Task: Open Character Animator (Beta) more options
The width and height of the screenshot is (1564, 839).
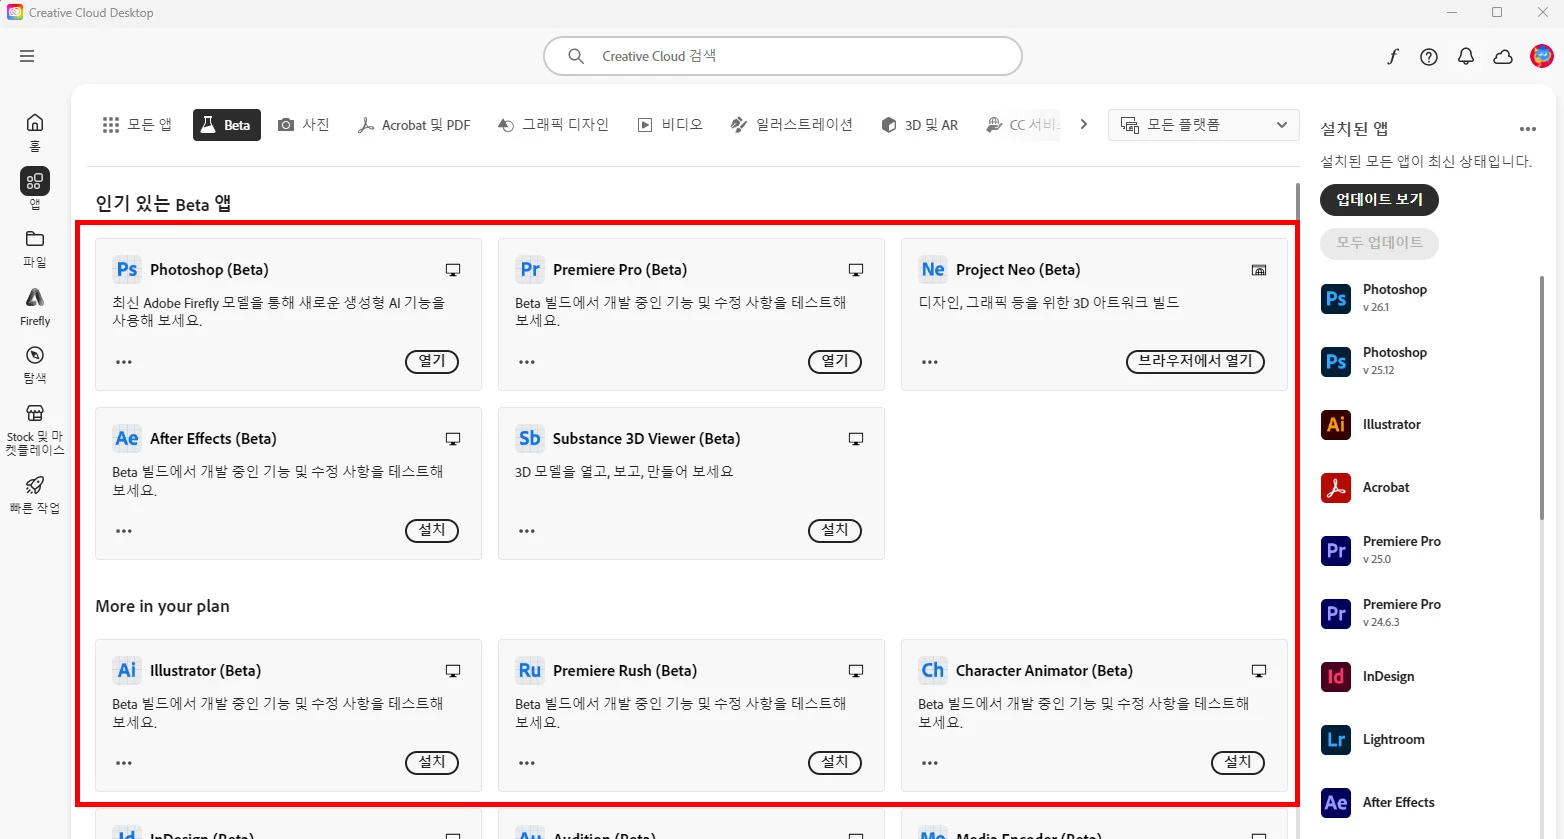Action: tap(930, 763)
